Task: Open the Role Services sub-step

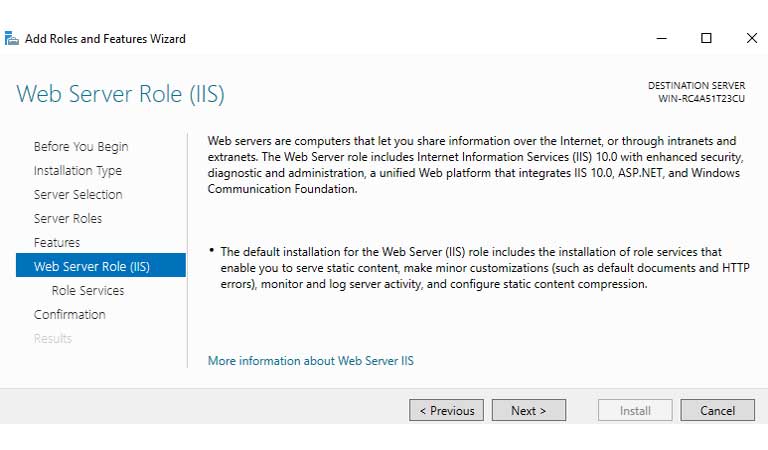Action: (88, 290)
